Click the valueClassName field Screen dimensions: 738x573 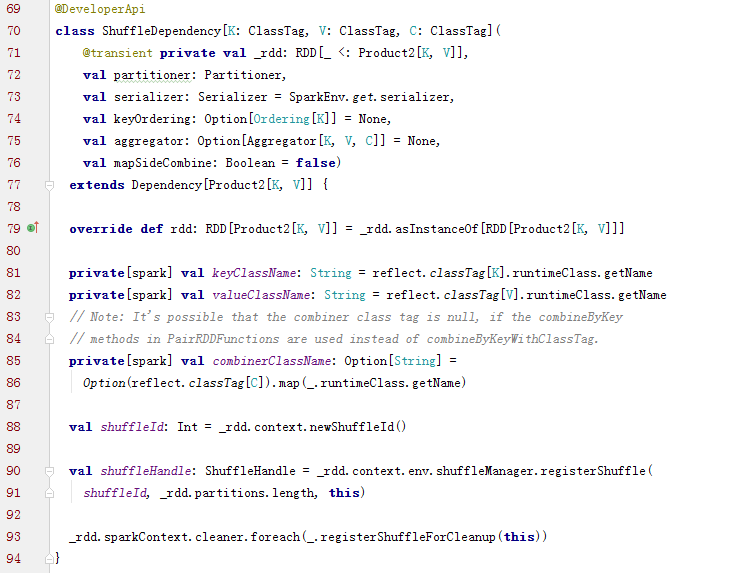click(x=261, y=295)
